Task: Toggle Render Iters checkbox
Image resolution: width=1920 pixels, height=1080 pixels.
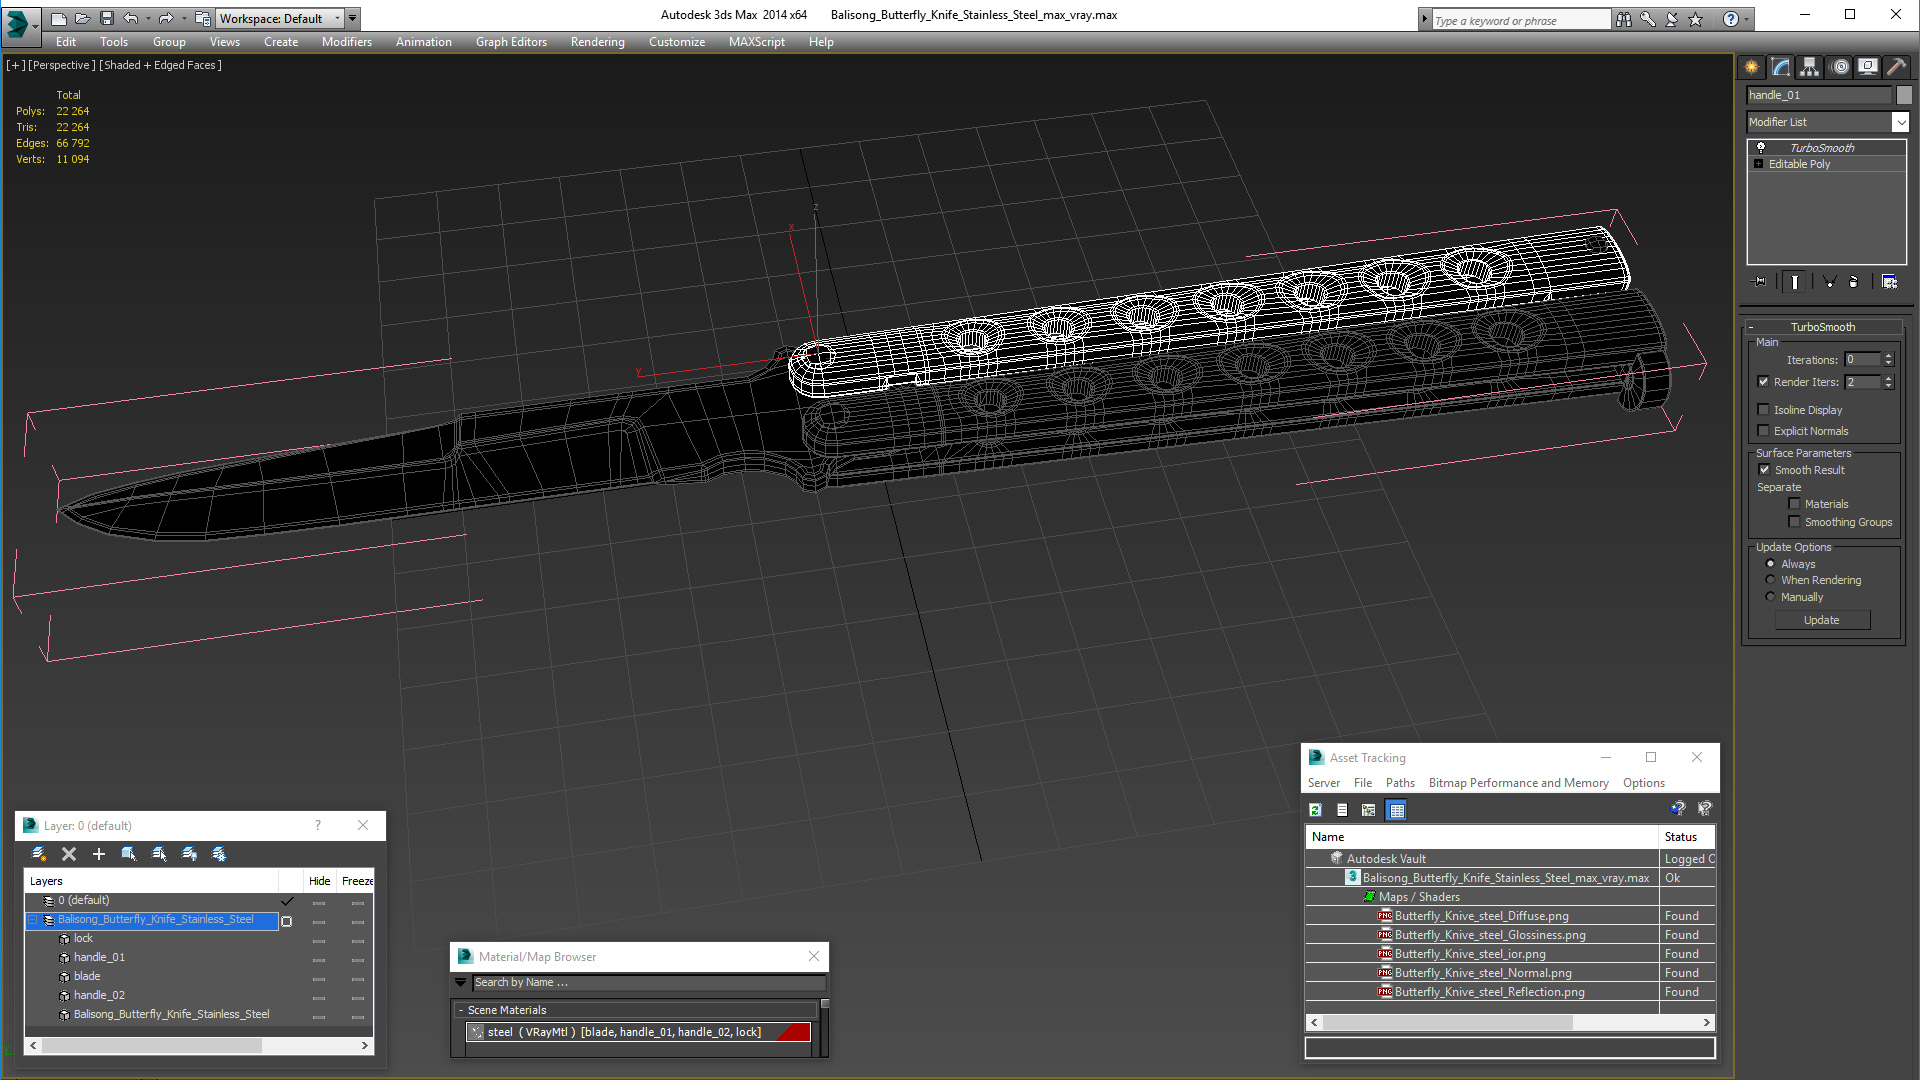Action: (x=1764, y=382)
